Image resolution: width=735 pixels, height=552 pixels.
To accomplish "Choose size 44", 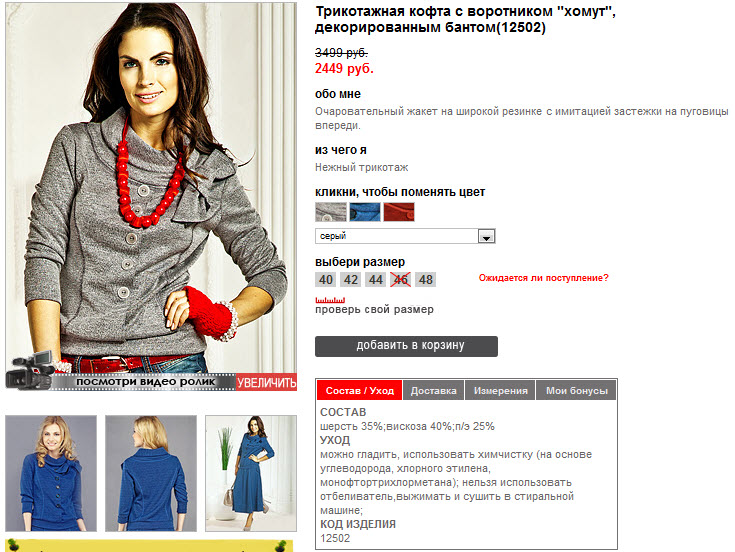I will pos(375,280).
